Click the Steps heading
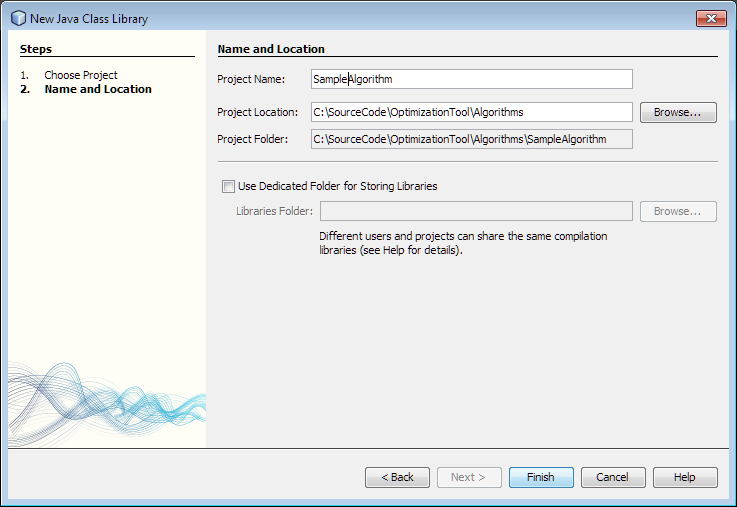737x507 pixels. 36,49
